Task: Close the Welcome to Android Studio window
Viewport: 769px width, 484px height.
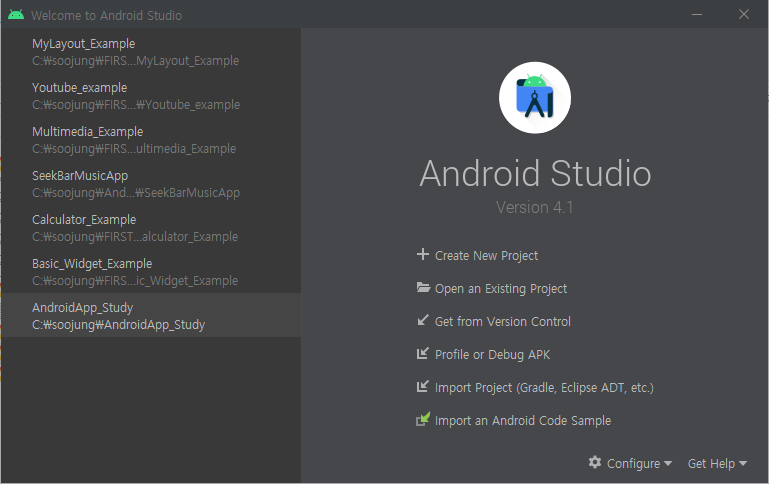Action: (x=743, y=14)
